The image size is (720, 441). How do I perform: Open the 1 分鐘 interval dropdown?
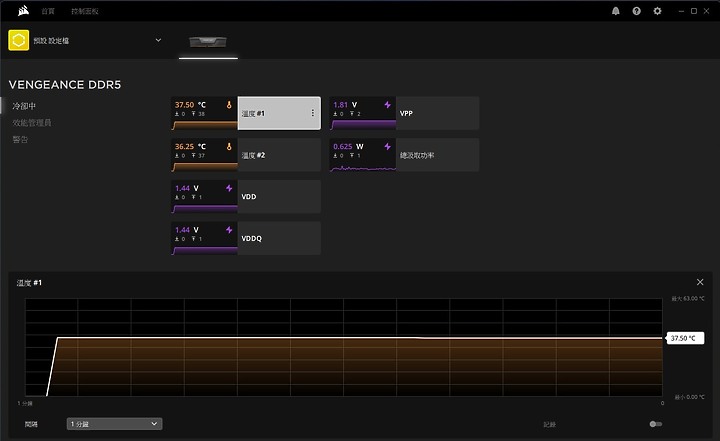[x=114, y=424]
